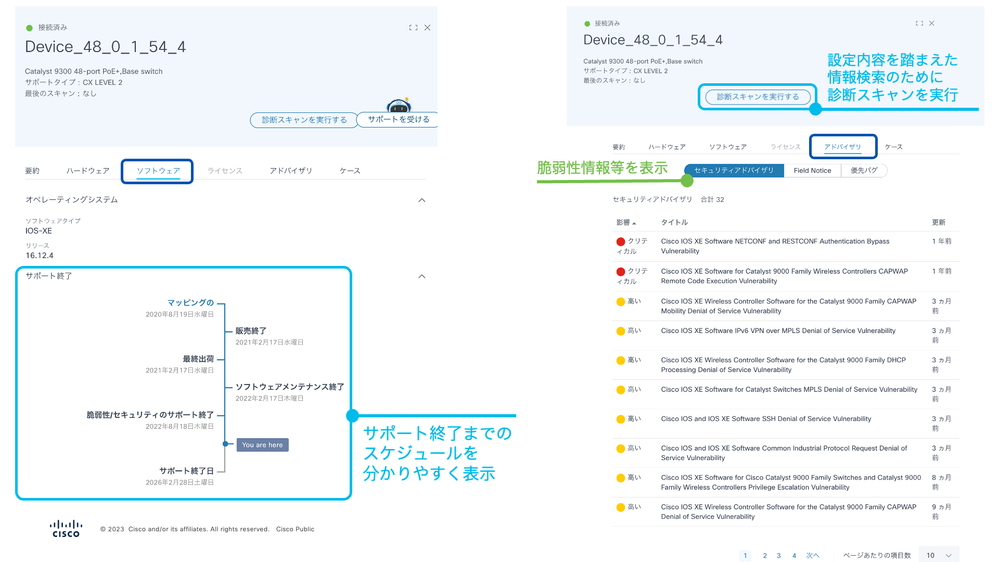
Task: Open ライセンス tab in right panel
Action: click(785, 147)
